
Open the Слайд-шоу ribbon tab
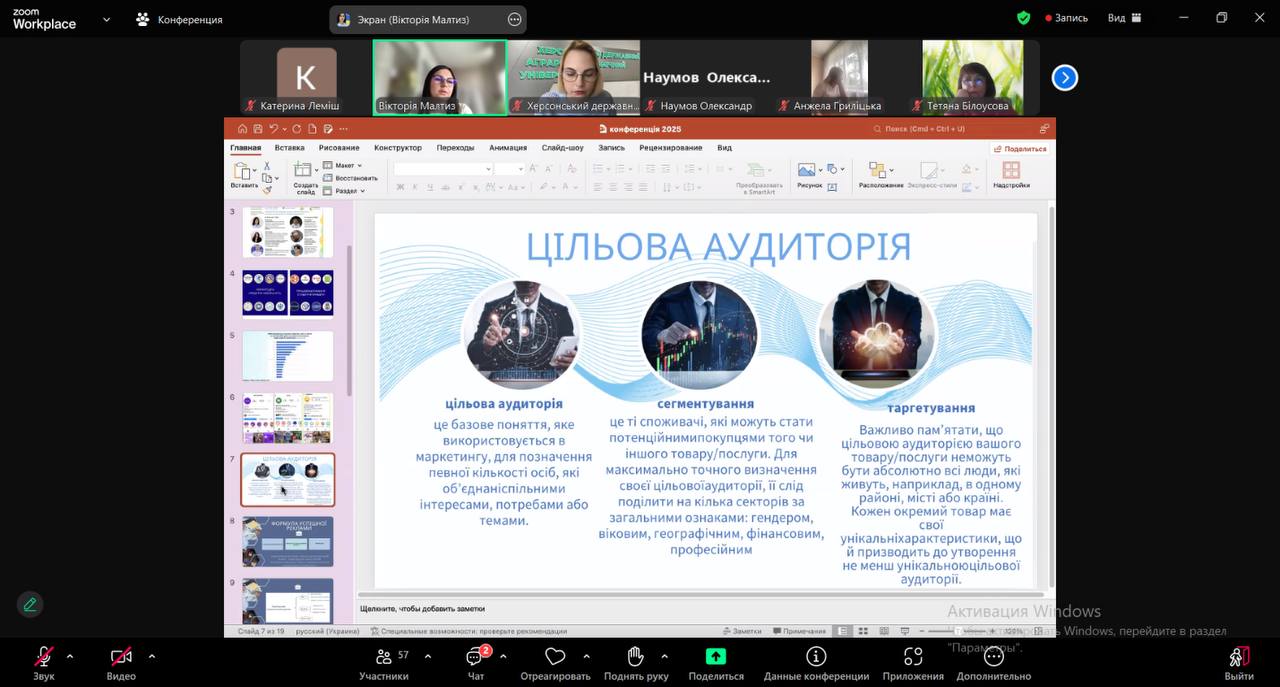click(563, 147)
